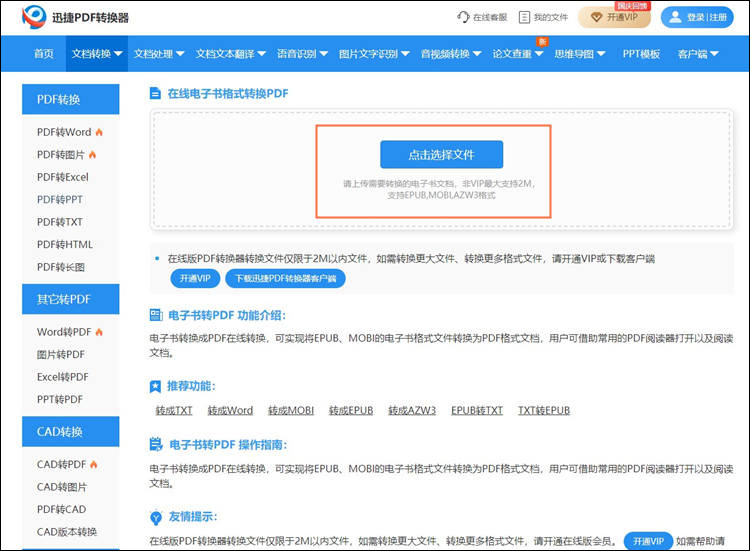Select the PDF转换 sidebar section header
The height and width of the screenshot is (551, 750).
(x=71, y=99)
